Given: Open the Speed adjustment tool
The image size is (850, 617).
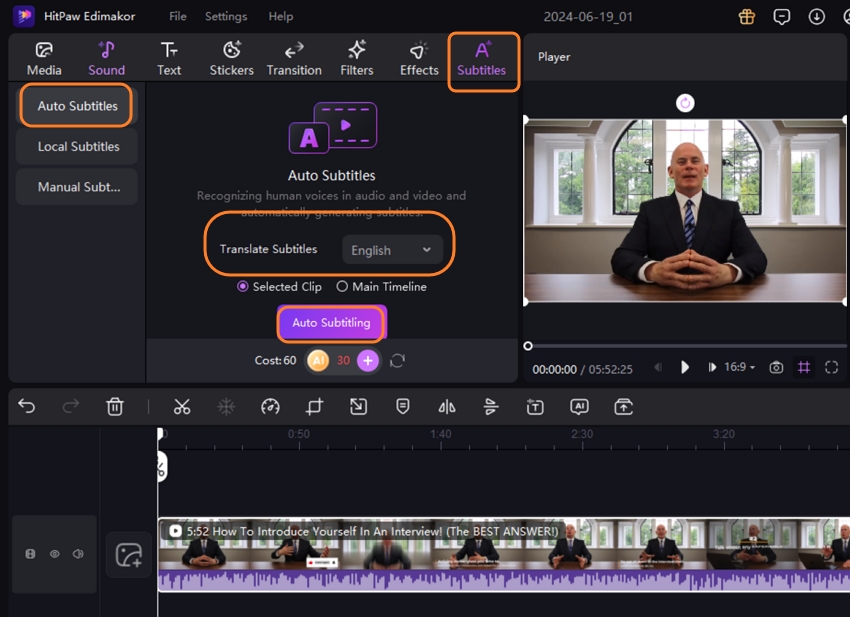Looking at the screenshot, I should [x=270, y=406].
